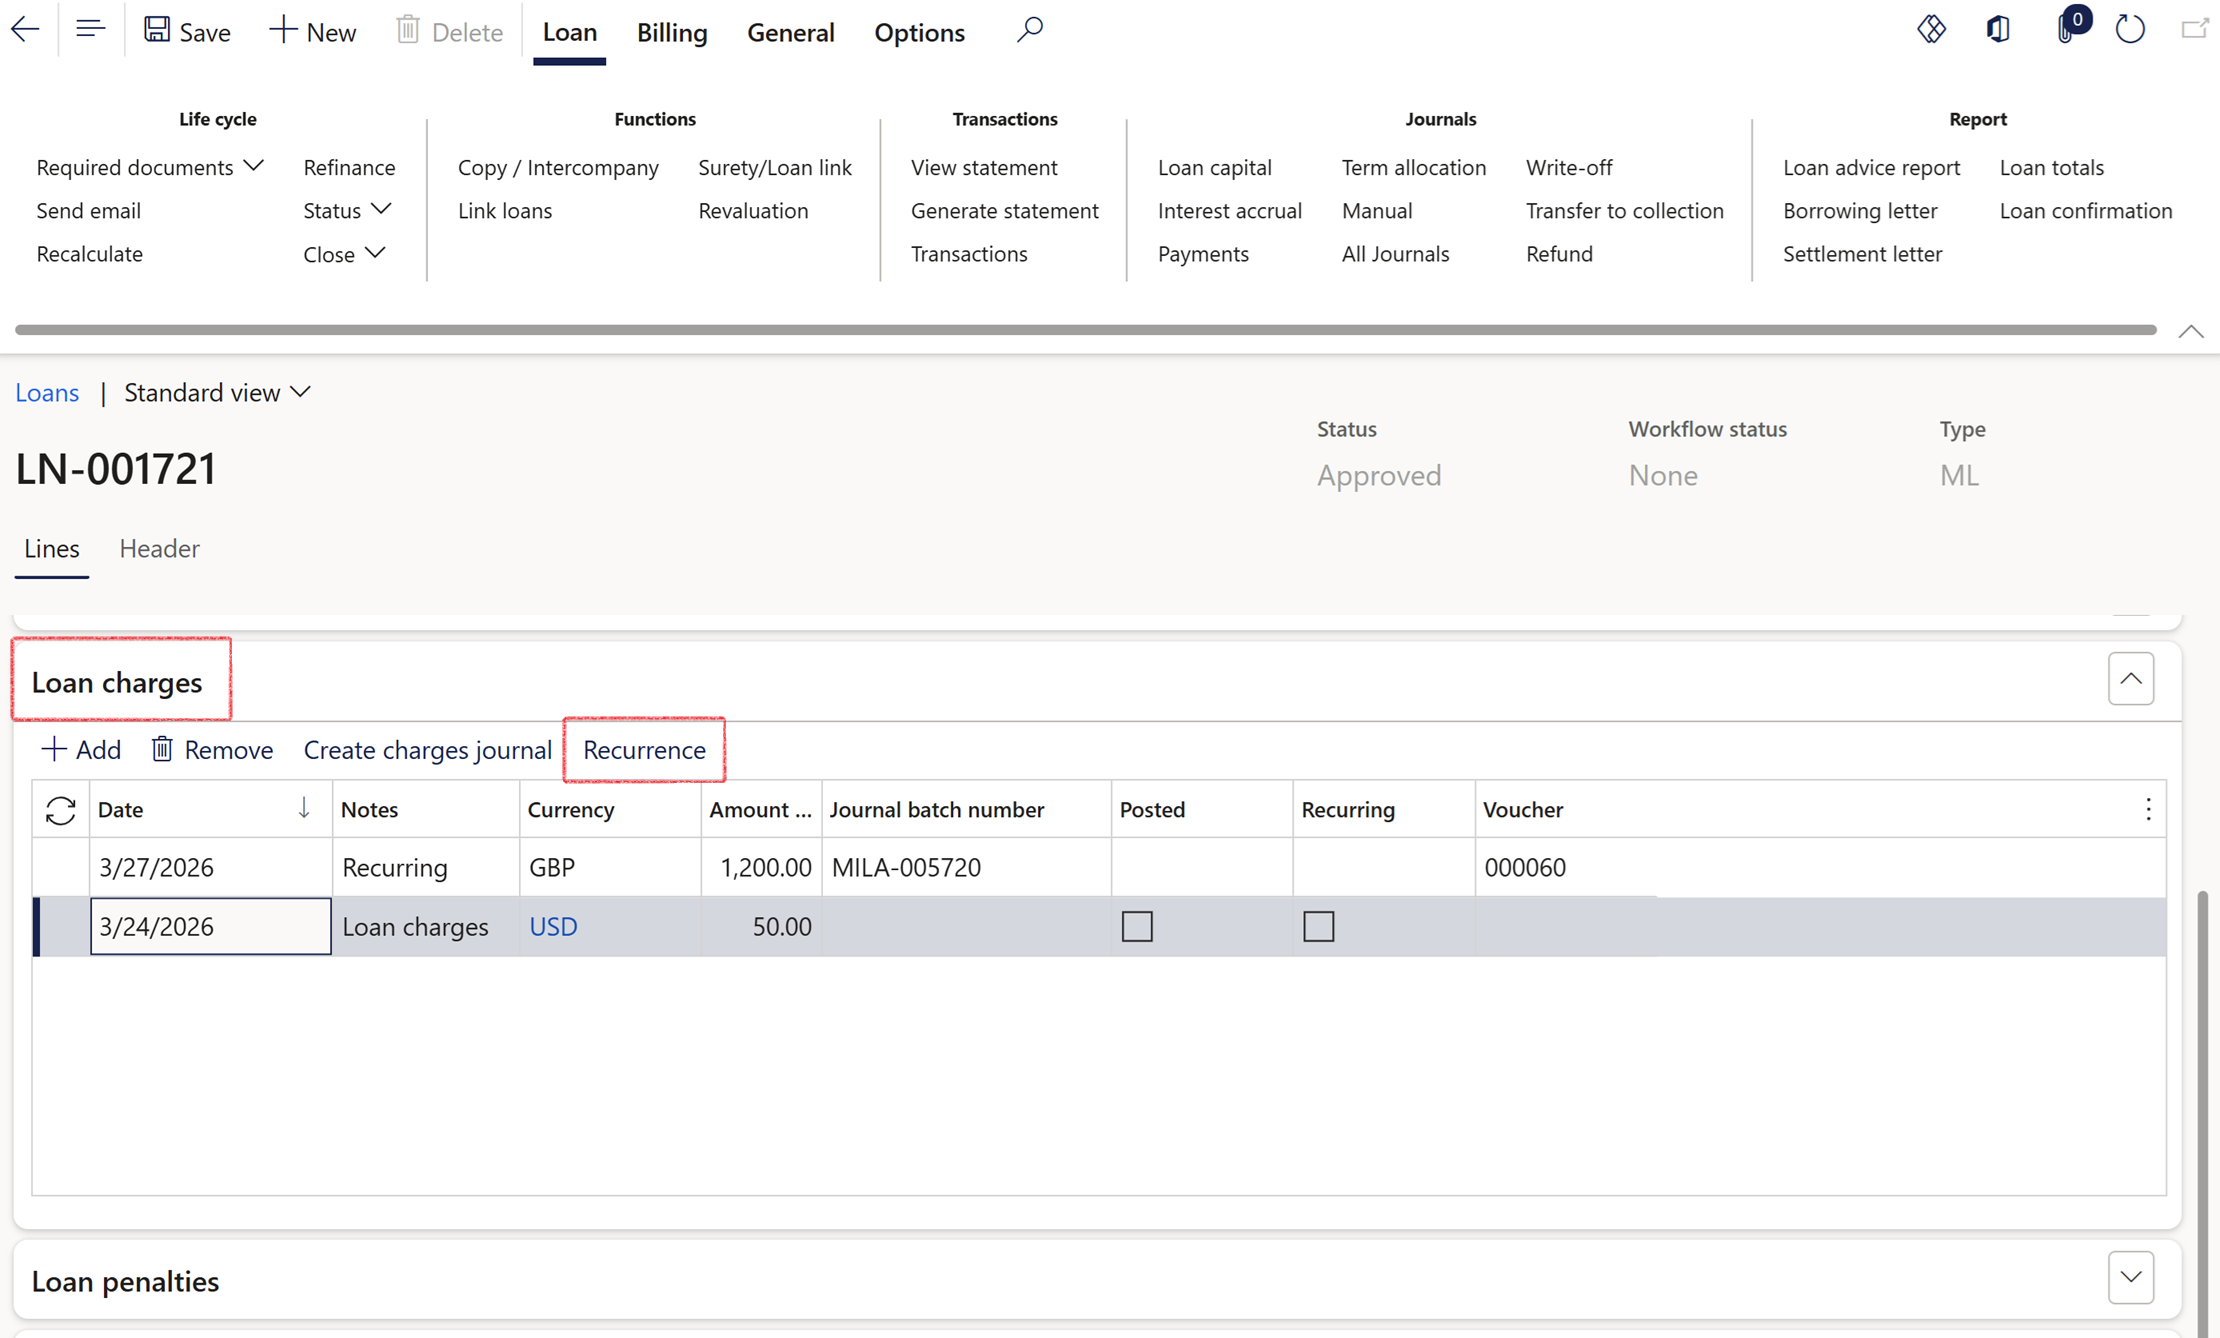Click the date field 3/24/2026

pos(210,926)
